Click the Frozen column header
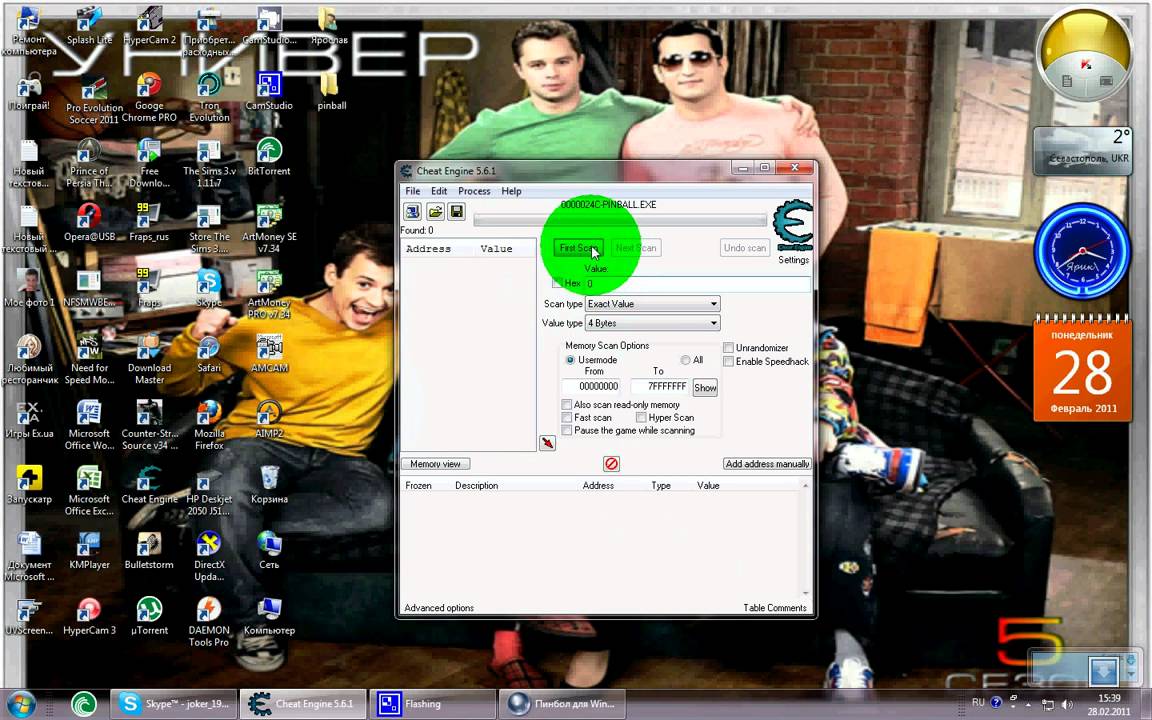The image size is (1152, 720). (418, 486)
